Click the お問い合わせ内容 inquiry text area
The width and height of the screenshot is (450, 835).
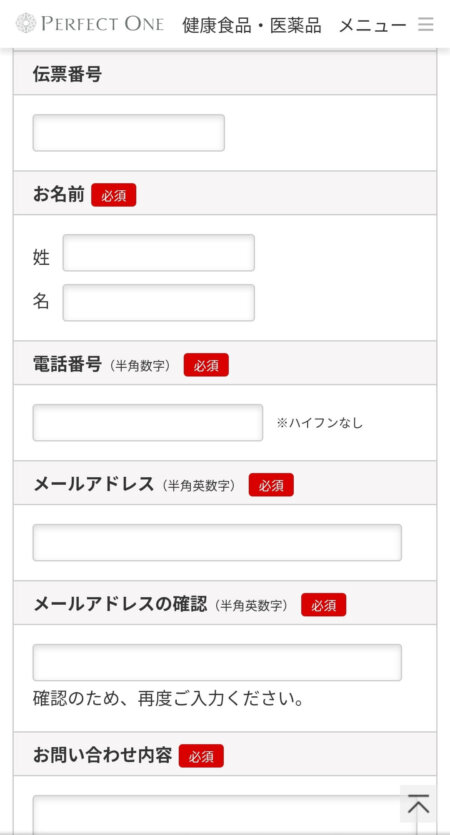point(217,815)
